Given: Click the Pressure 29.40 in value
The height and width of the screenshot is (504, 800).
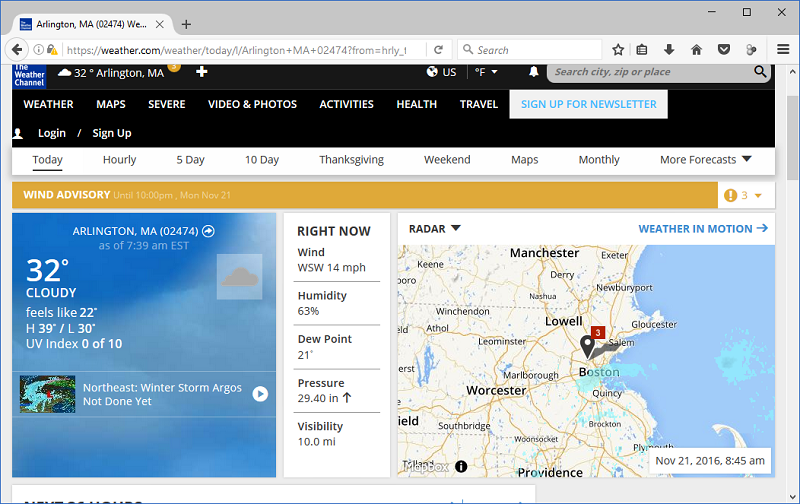Looking at the screenshot, I should point(324,398).
